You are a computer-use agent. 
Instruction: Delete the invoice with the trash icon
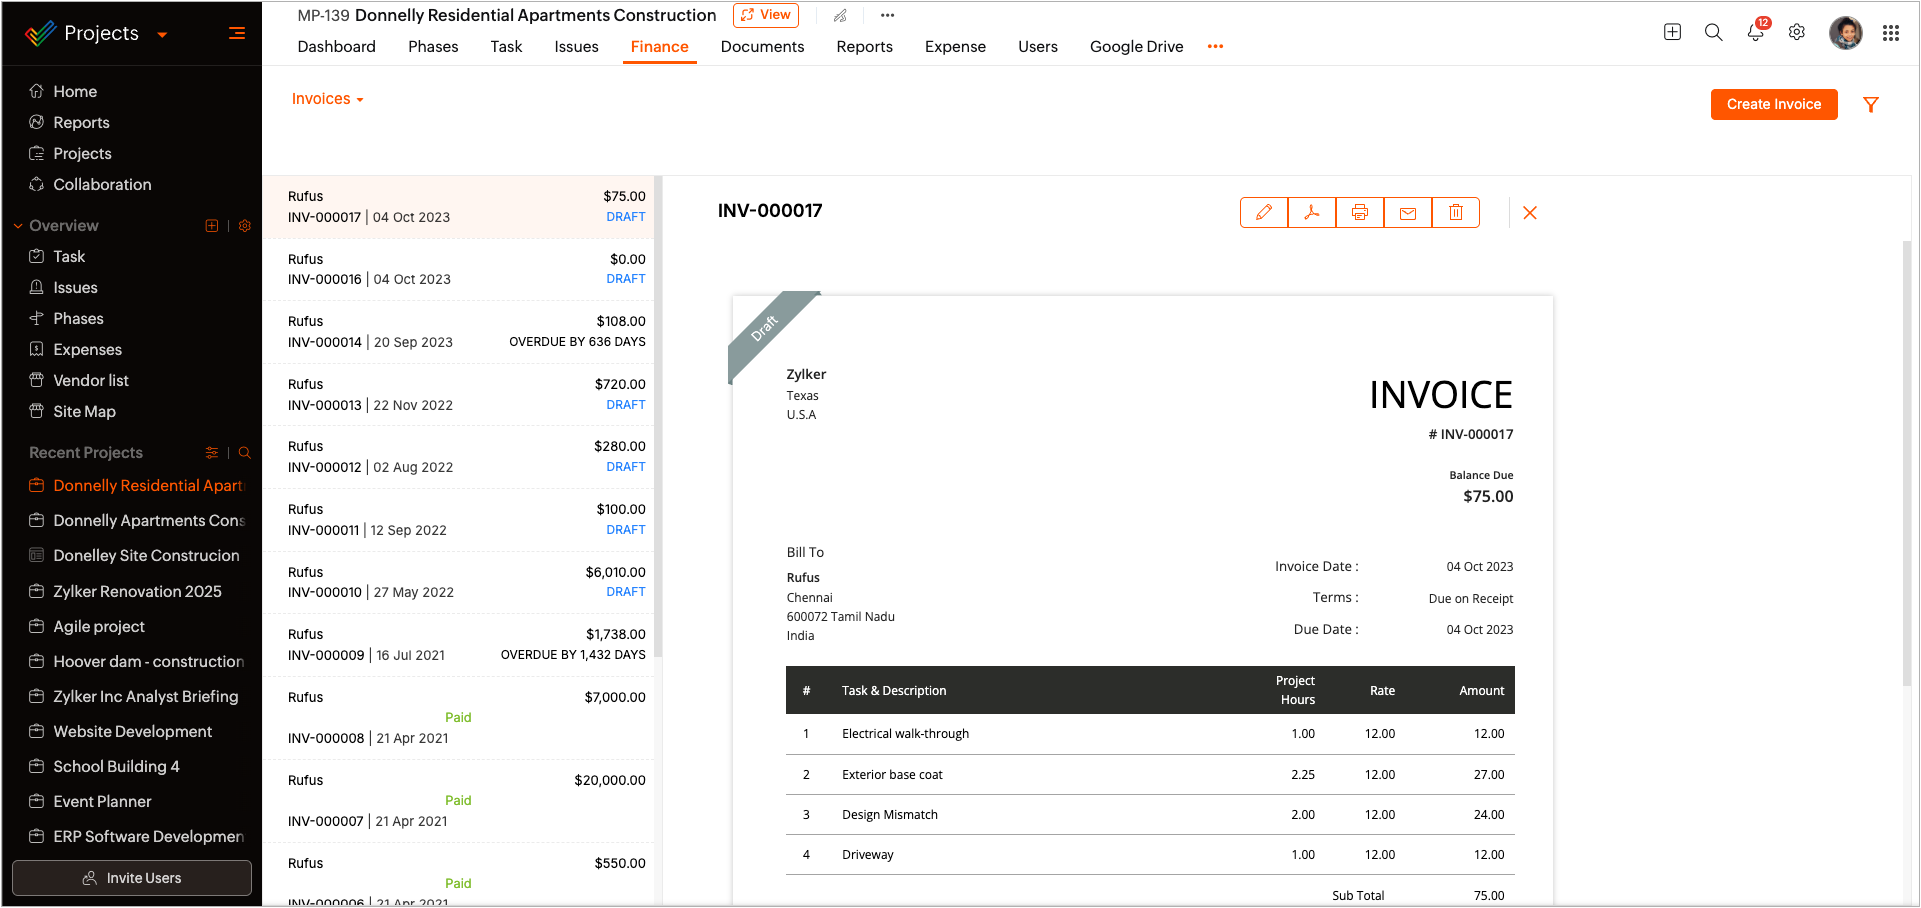[1456, 212]
